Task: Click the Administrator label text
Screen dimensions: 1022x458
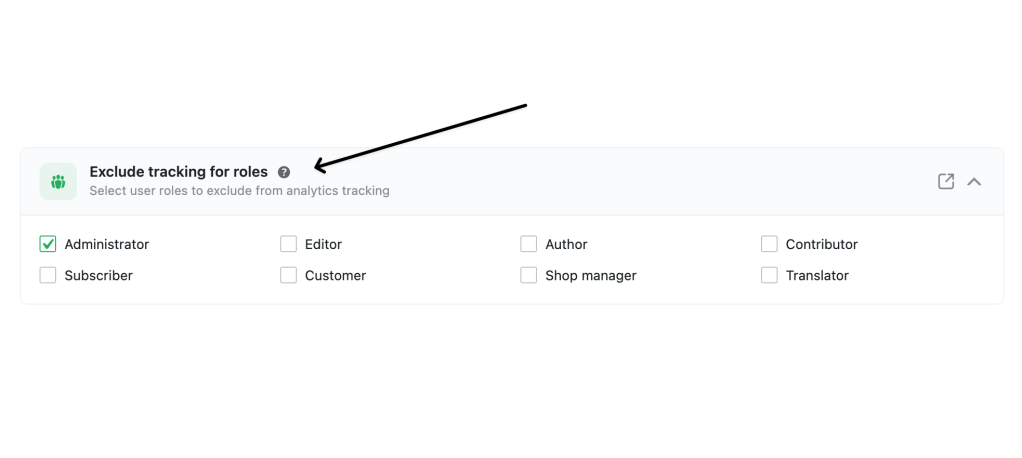Action: 107,244
